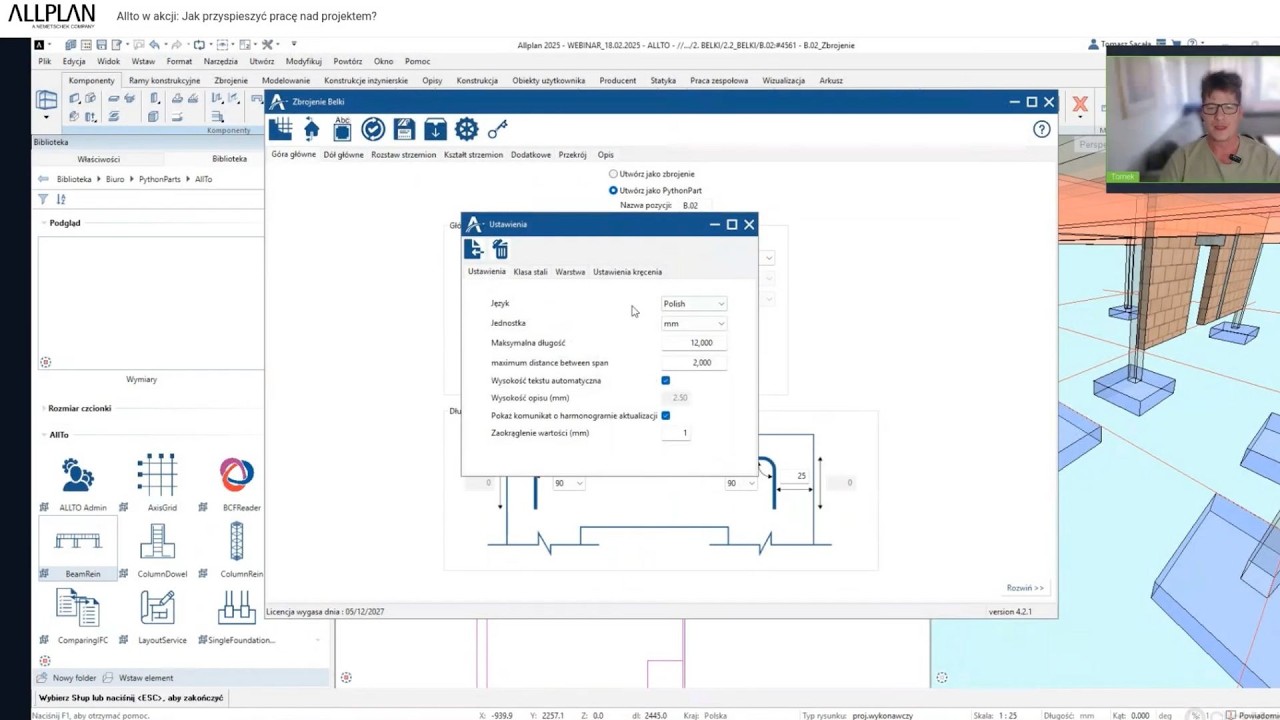
Task: Switch to Właściwości panel tab
Action: pos(98,159)
